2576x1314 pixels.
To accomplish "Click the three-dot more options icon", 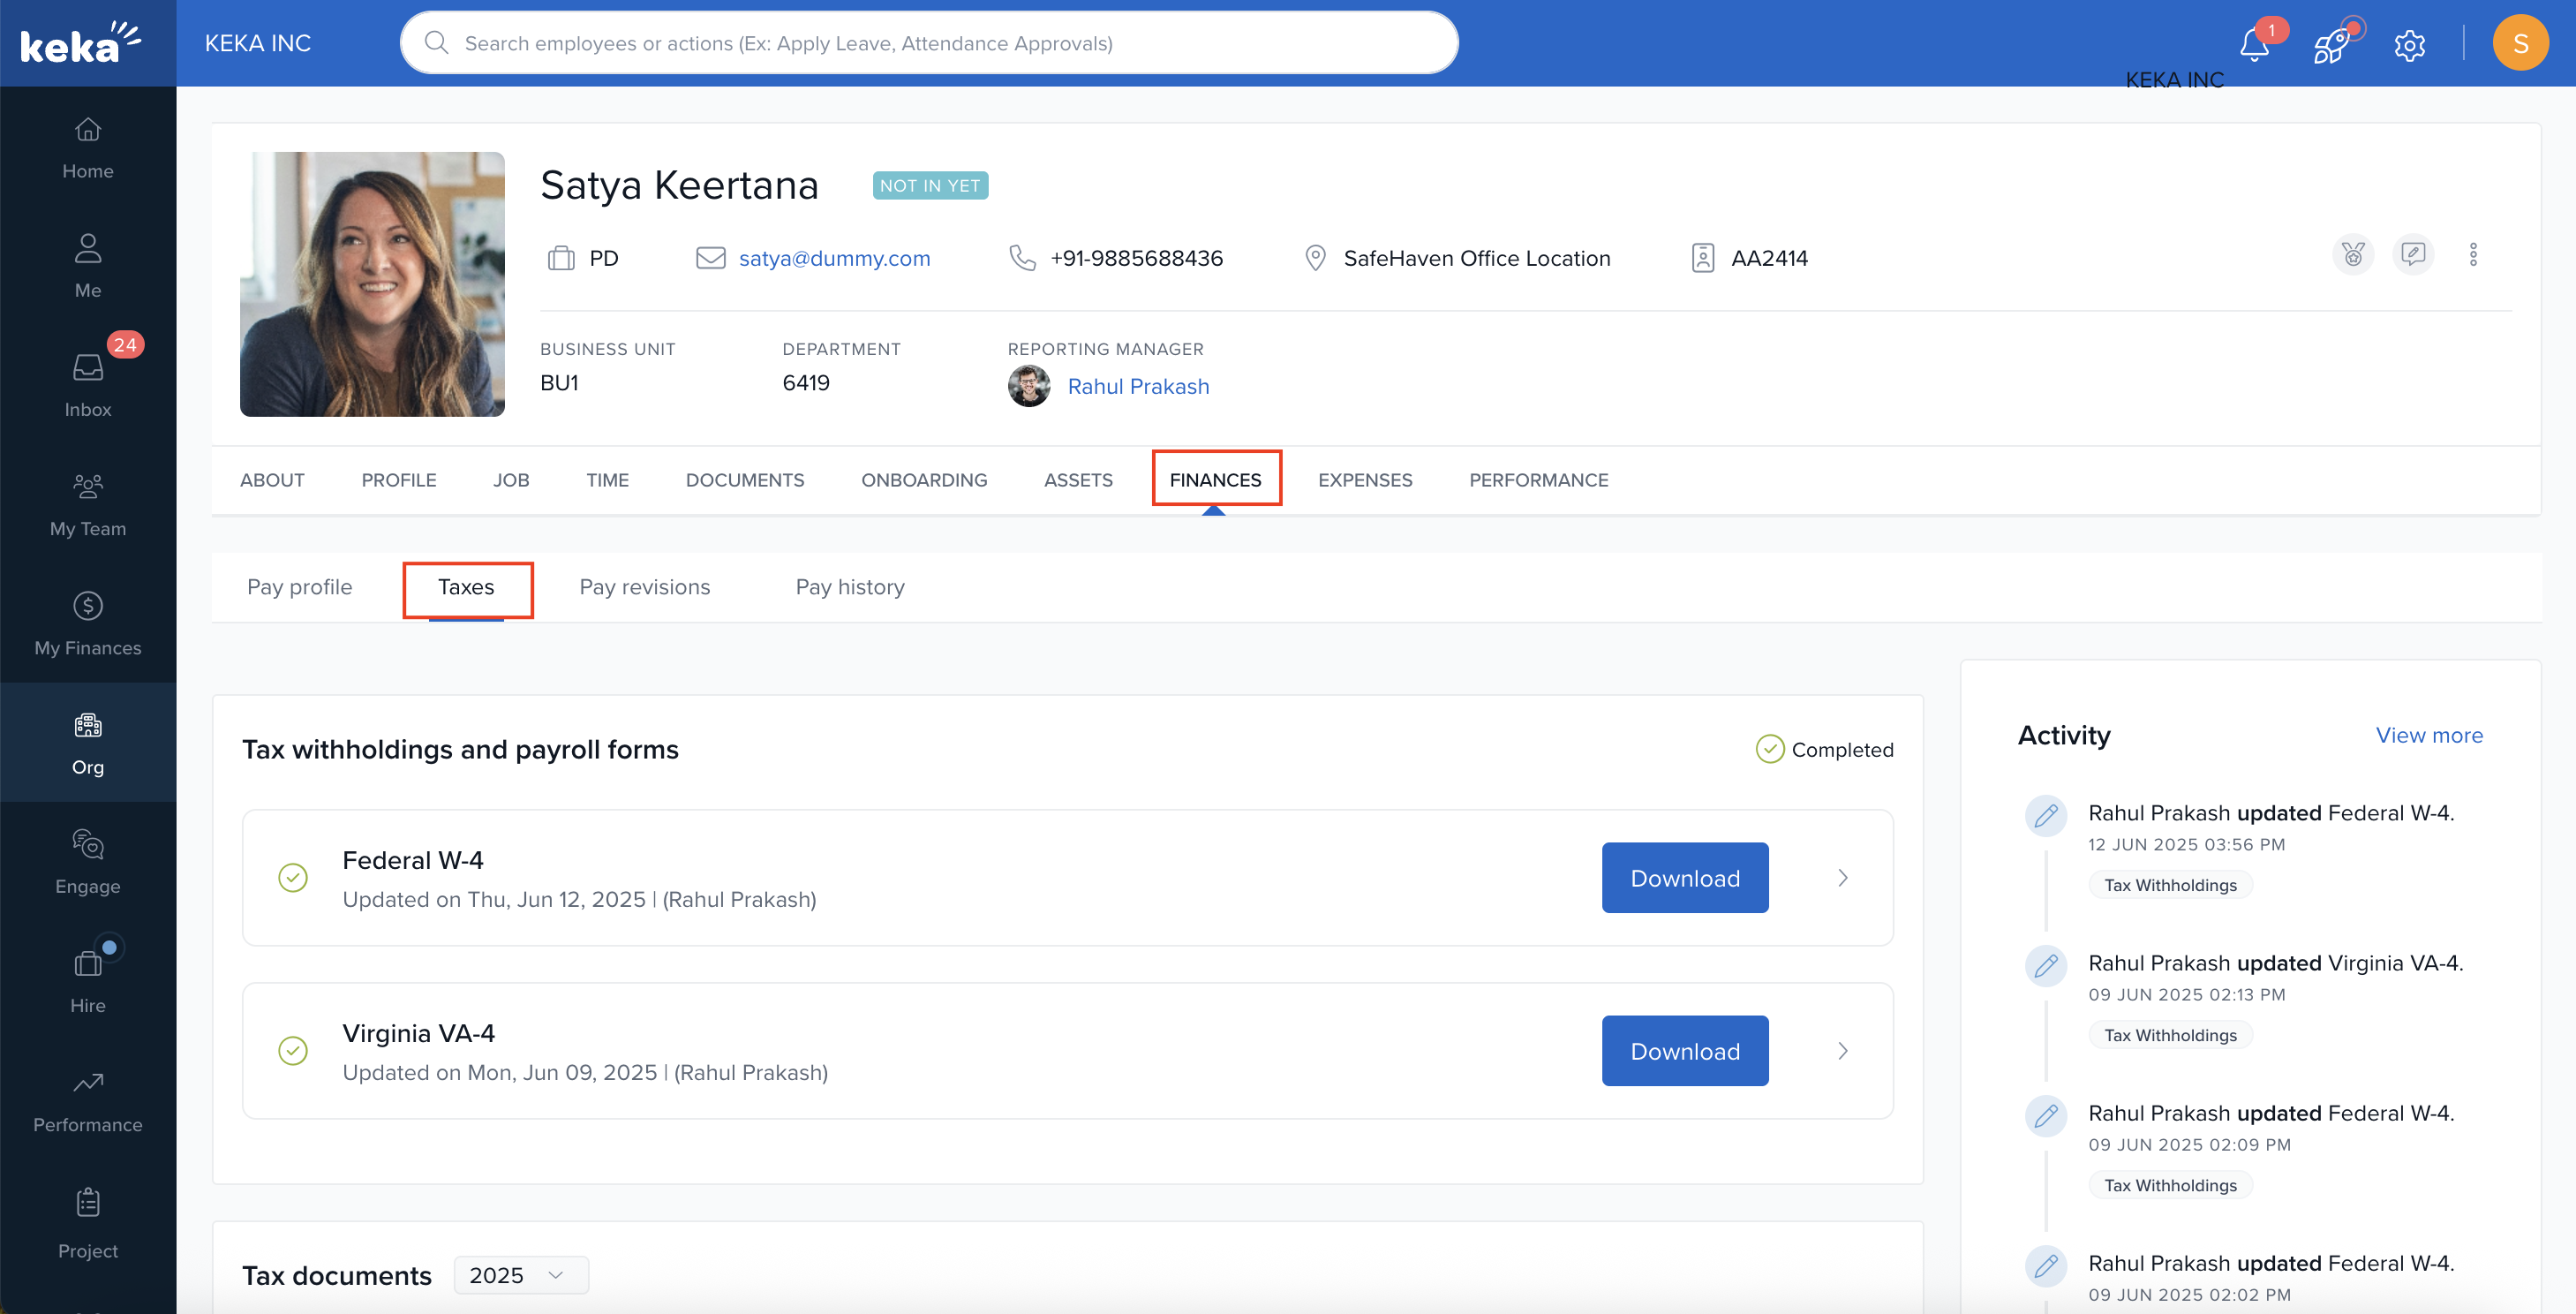I will click(2473, 255).
